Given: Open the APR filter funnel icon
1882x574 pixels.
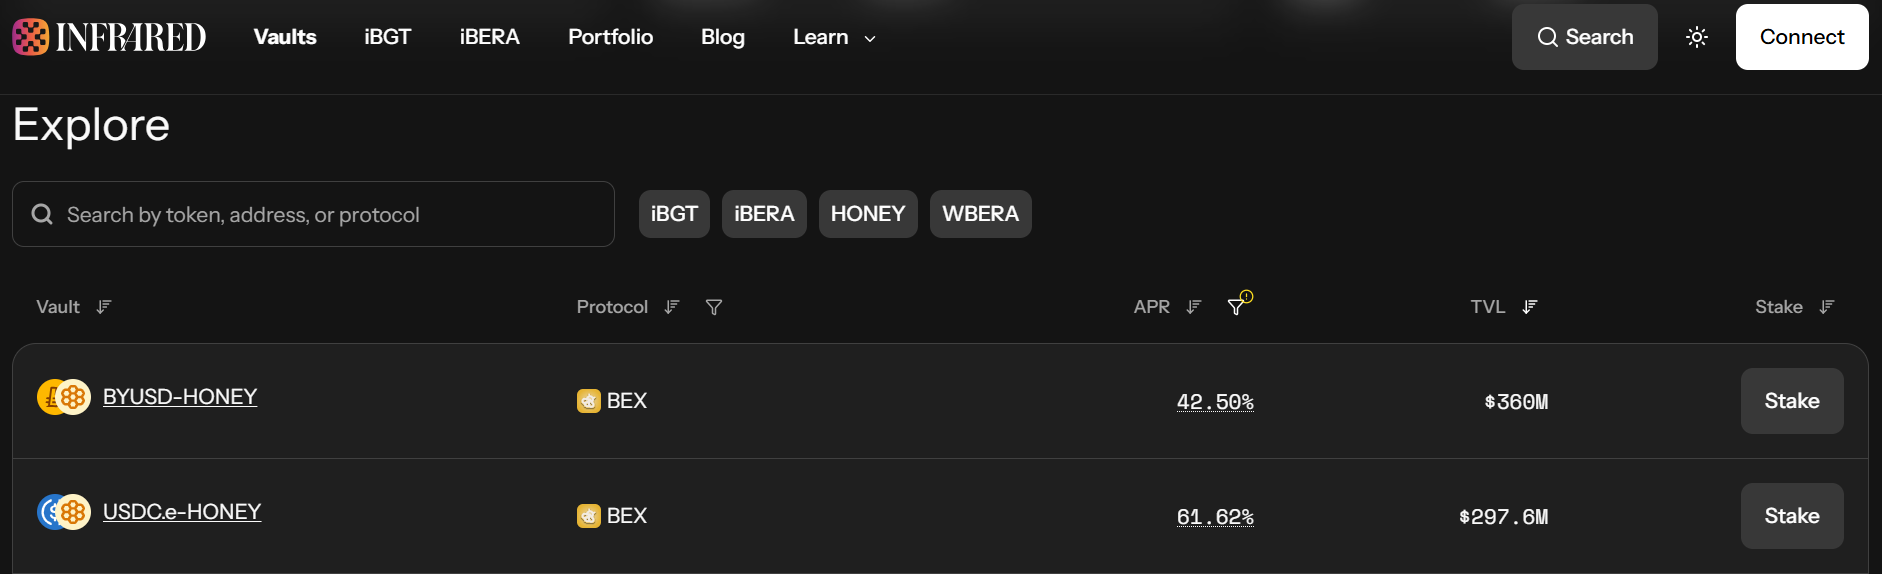Looking at the screenshot, I should click(x=1237, y=306).
